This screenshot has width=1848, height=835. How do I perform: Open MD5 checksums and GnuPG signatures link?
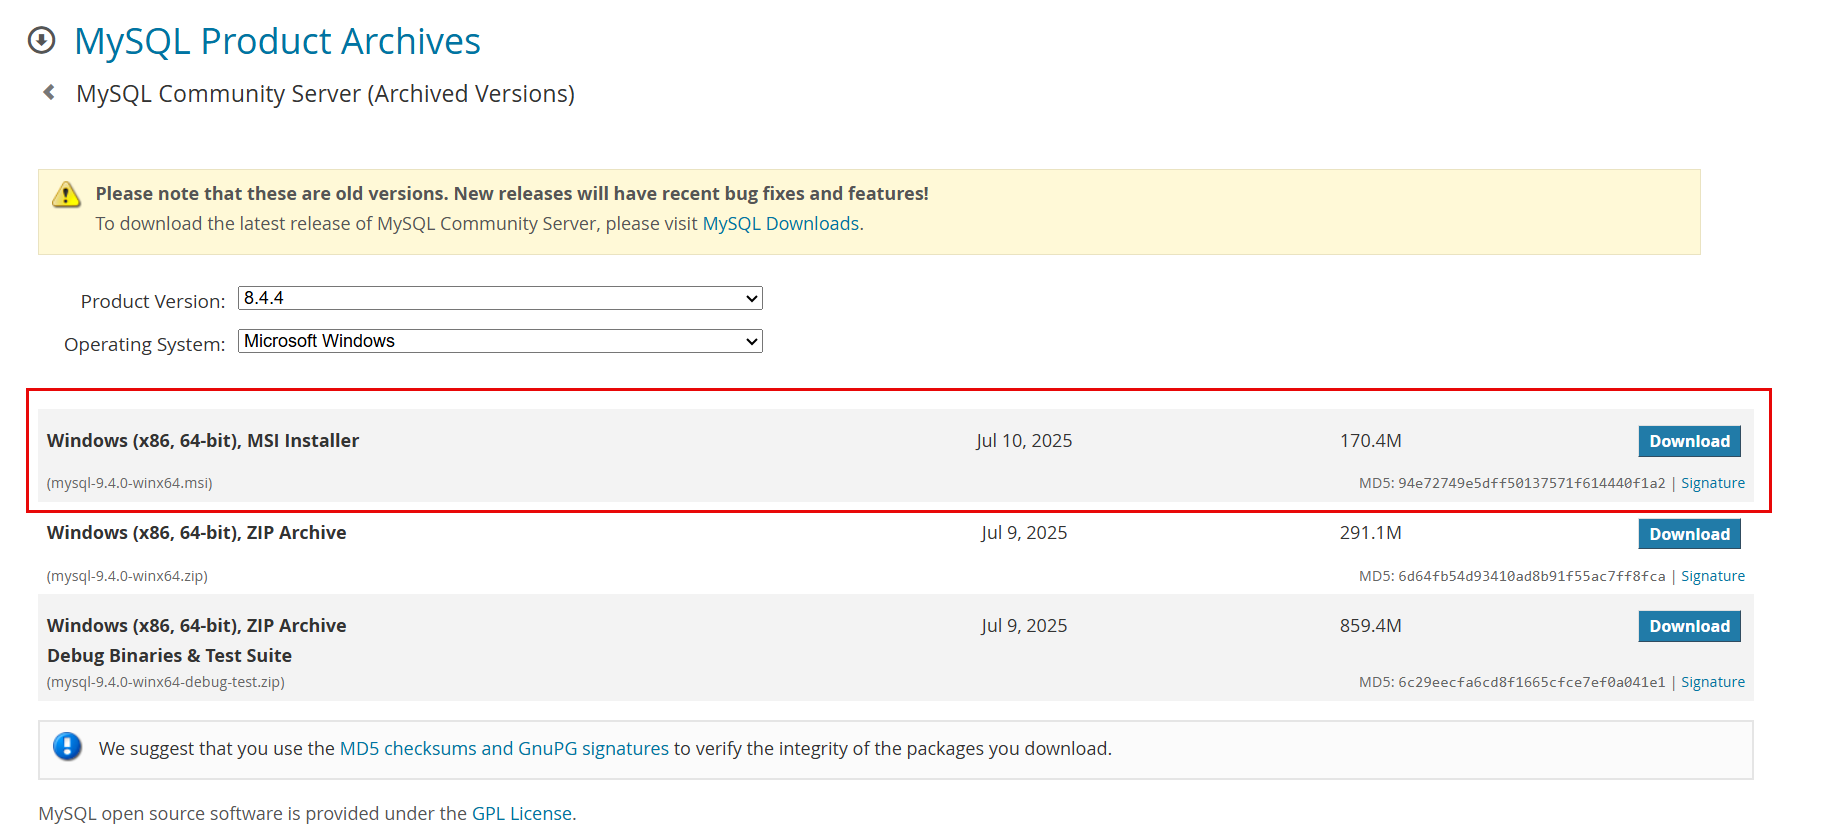coord(504,749)
